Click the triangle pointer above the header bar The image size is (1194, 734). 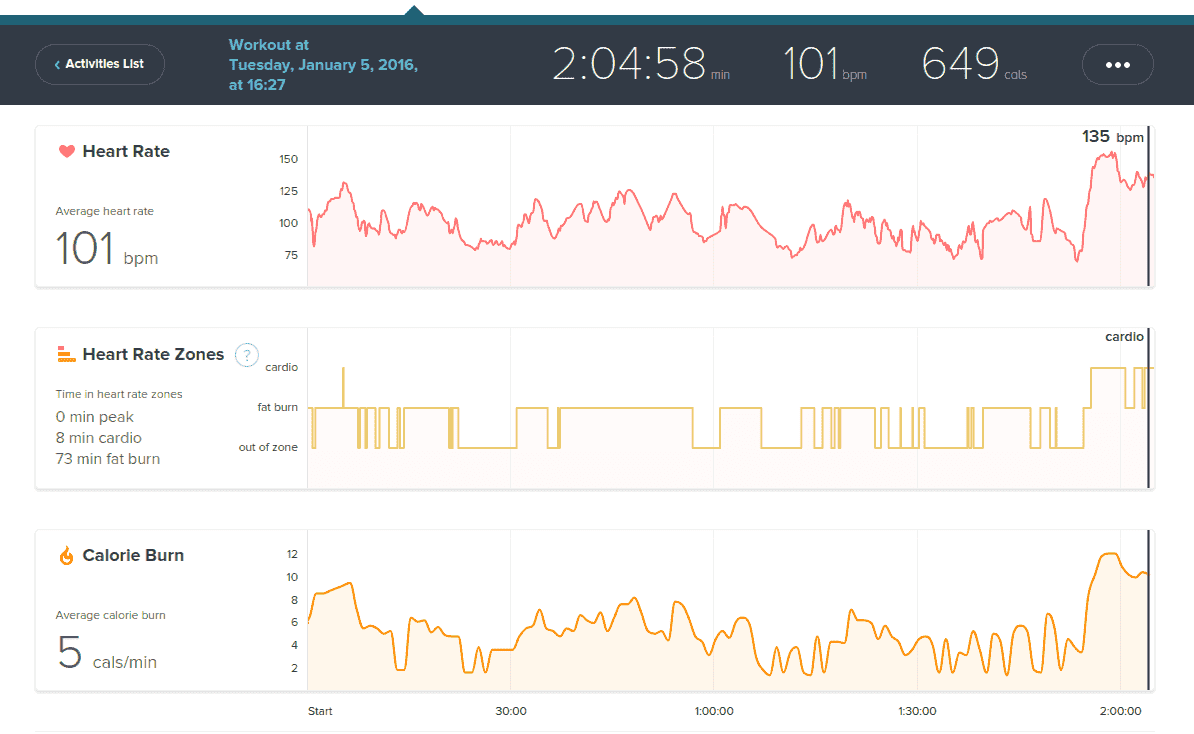point(414,10)
